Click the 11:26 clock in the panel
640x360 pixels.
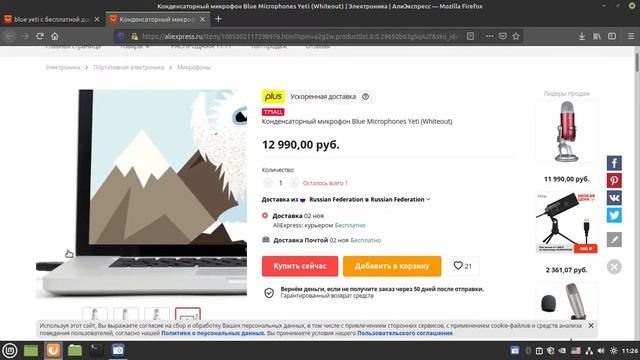point(630,351)
